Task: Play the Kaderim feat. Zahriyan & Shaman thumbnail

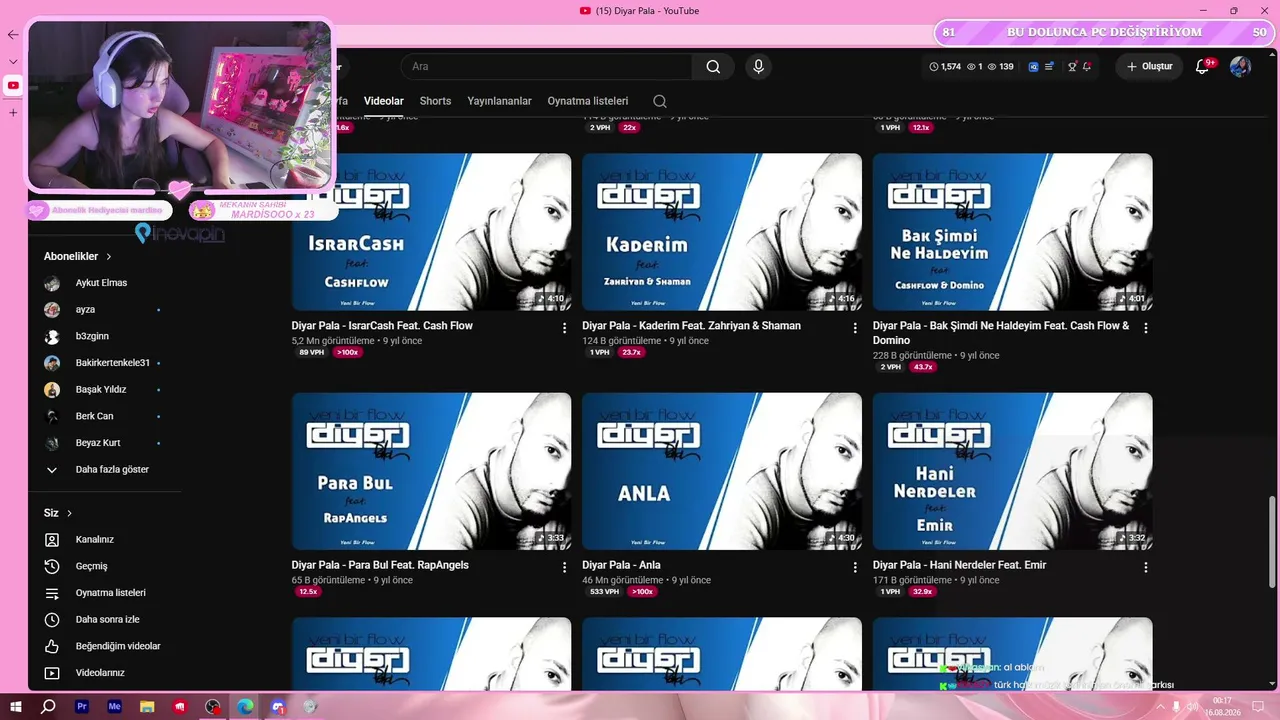Action: coord(722,232)
